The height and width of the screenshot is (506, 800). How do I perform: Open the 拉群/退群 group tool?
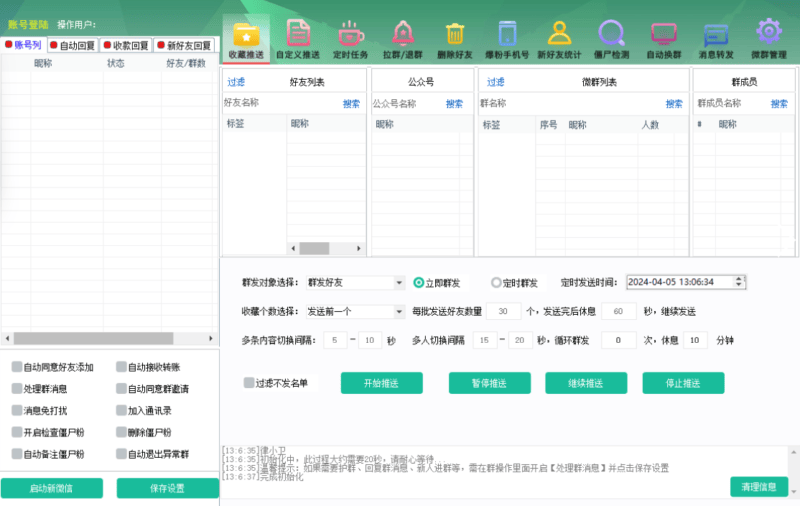point(403,40)
